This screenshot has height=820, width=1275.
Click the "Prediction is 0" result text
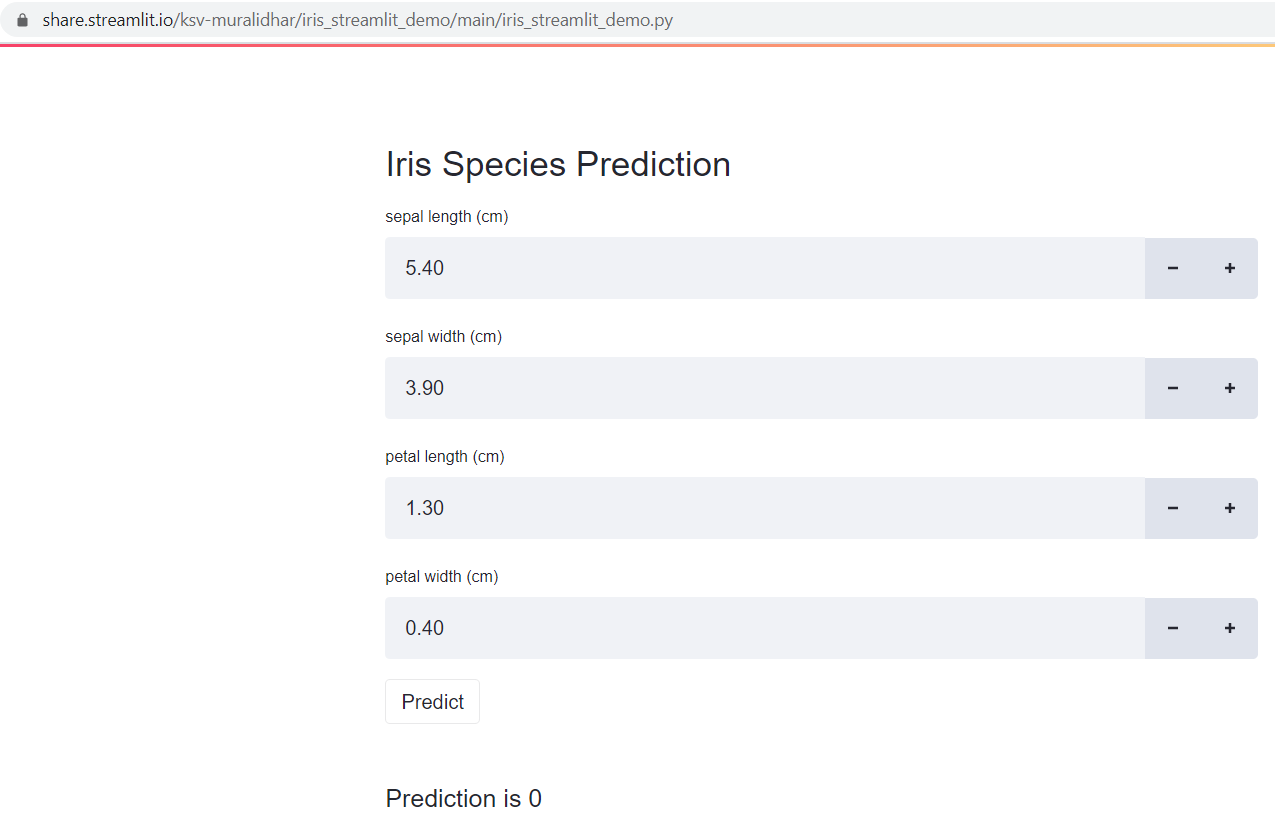(464, 798)
